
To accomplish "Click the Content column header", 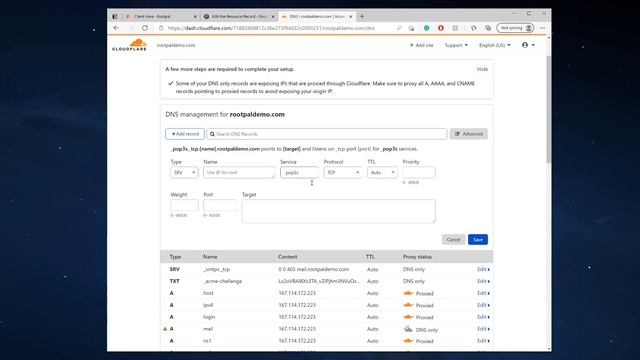I will (x=288, y=257).
